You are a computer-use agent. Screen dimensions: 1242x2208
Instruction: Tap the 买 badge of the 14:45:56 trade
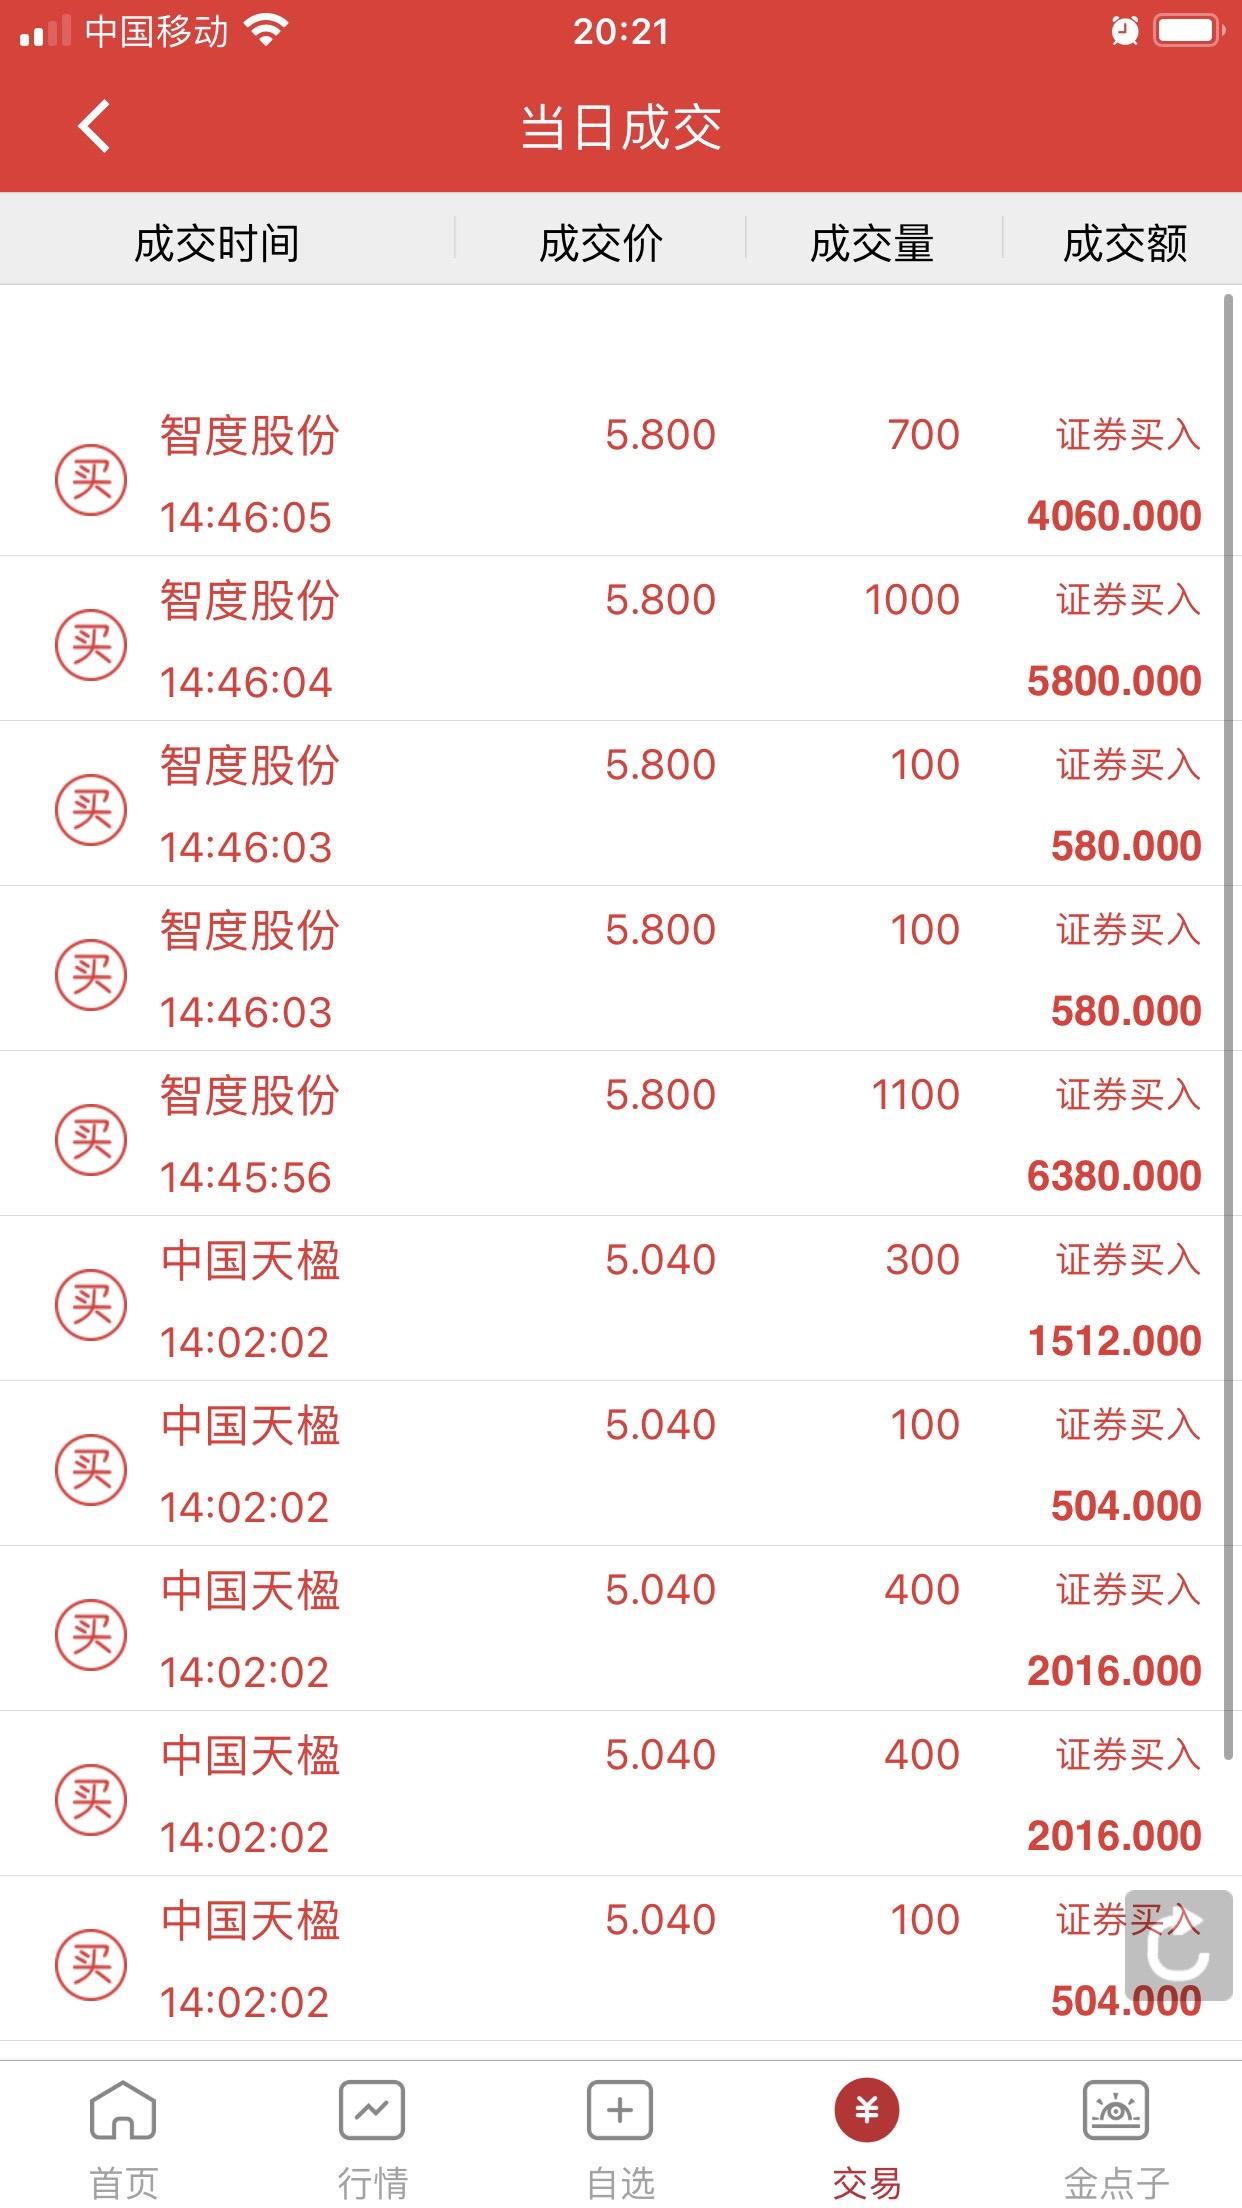coord(91,1140)
